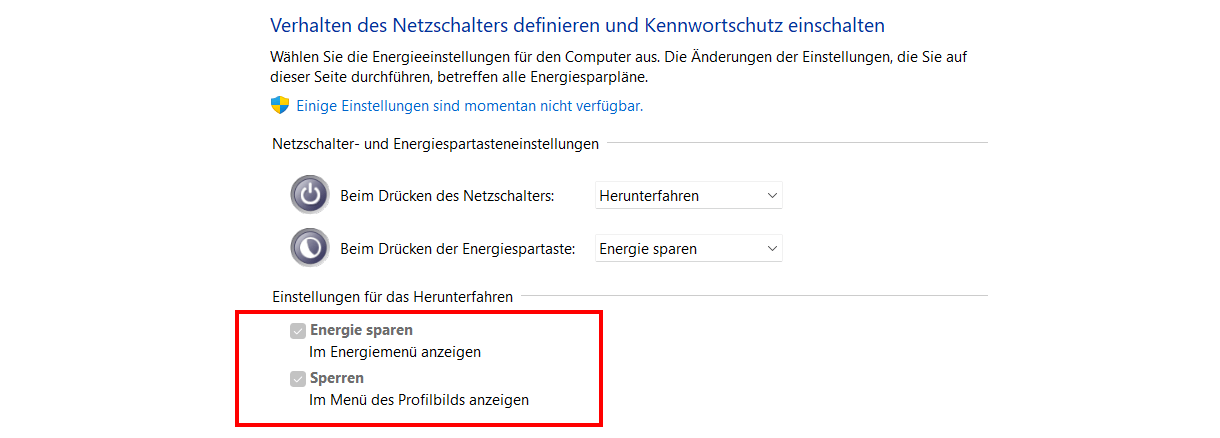This screenshot has width=1220, height=438.
Task: Click the bold 'Energie sparen' checkbox label
Action: coord(361,330)
